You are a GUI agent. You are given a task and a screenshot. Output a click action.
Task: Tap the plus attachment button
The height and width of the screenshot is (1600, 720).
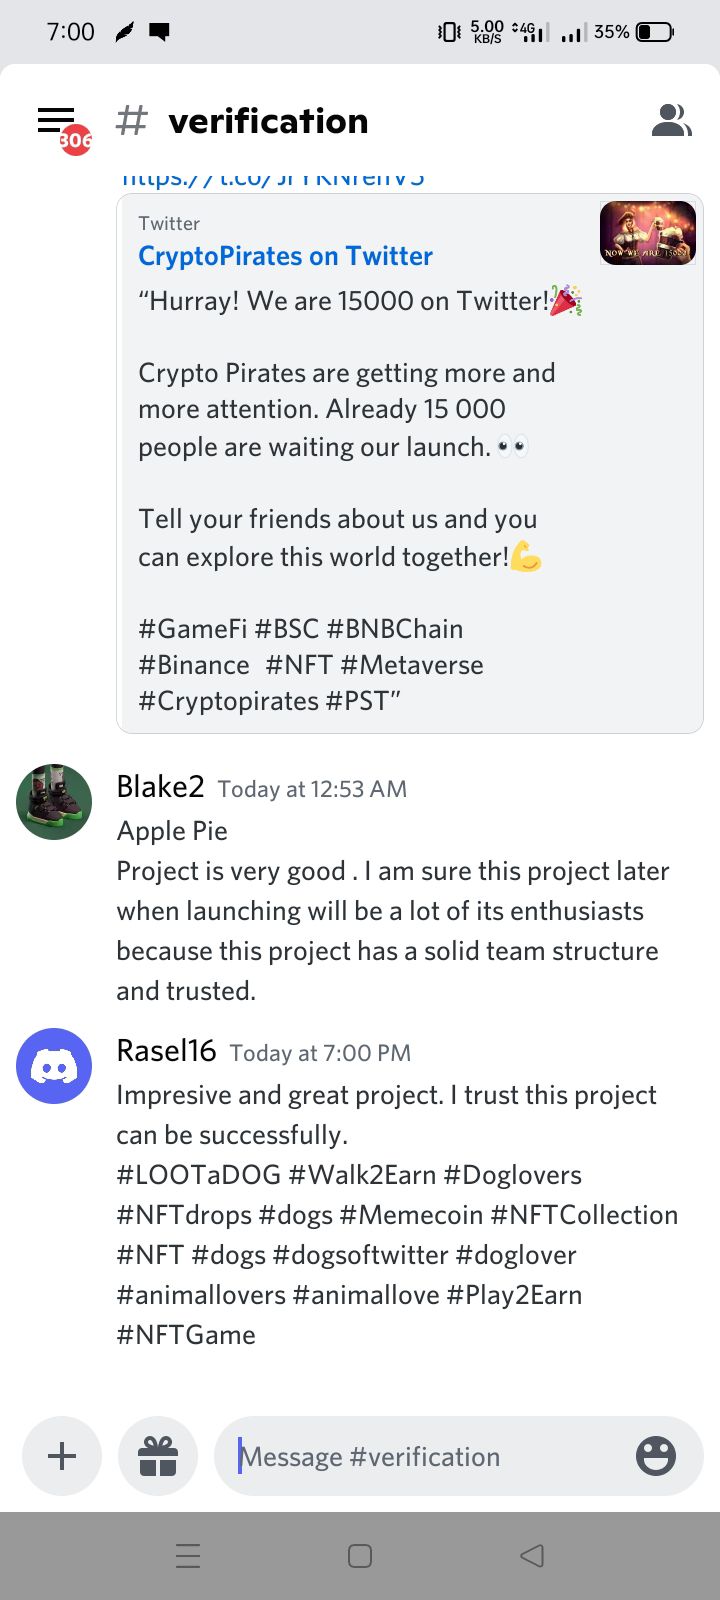(62, 1455)
